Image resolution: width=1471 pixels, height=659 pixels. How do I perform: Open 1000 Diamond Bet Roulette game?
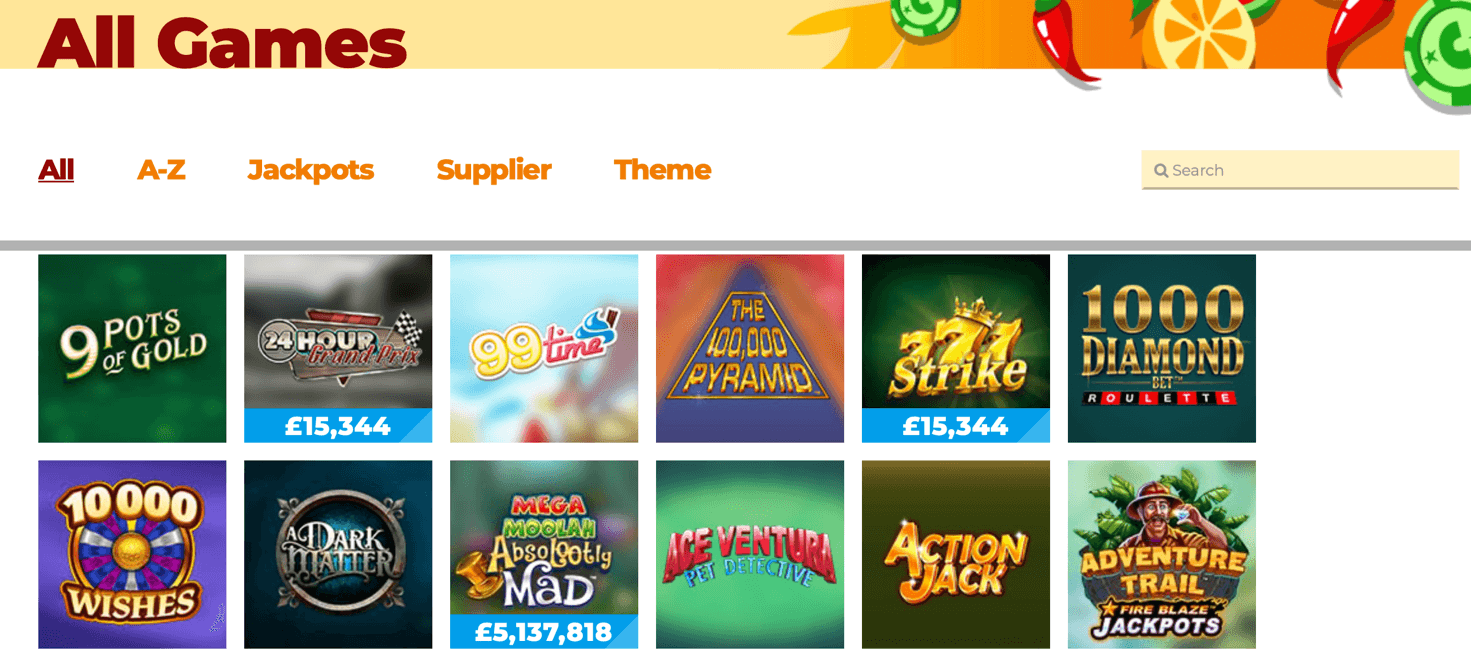click(x=1162, y=348)
